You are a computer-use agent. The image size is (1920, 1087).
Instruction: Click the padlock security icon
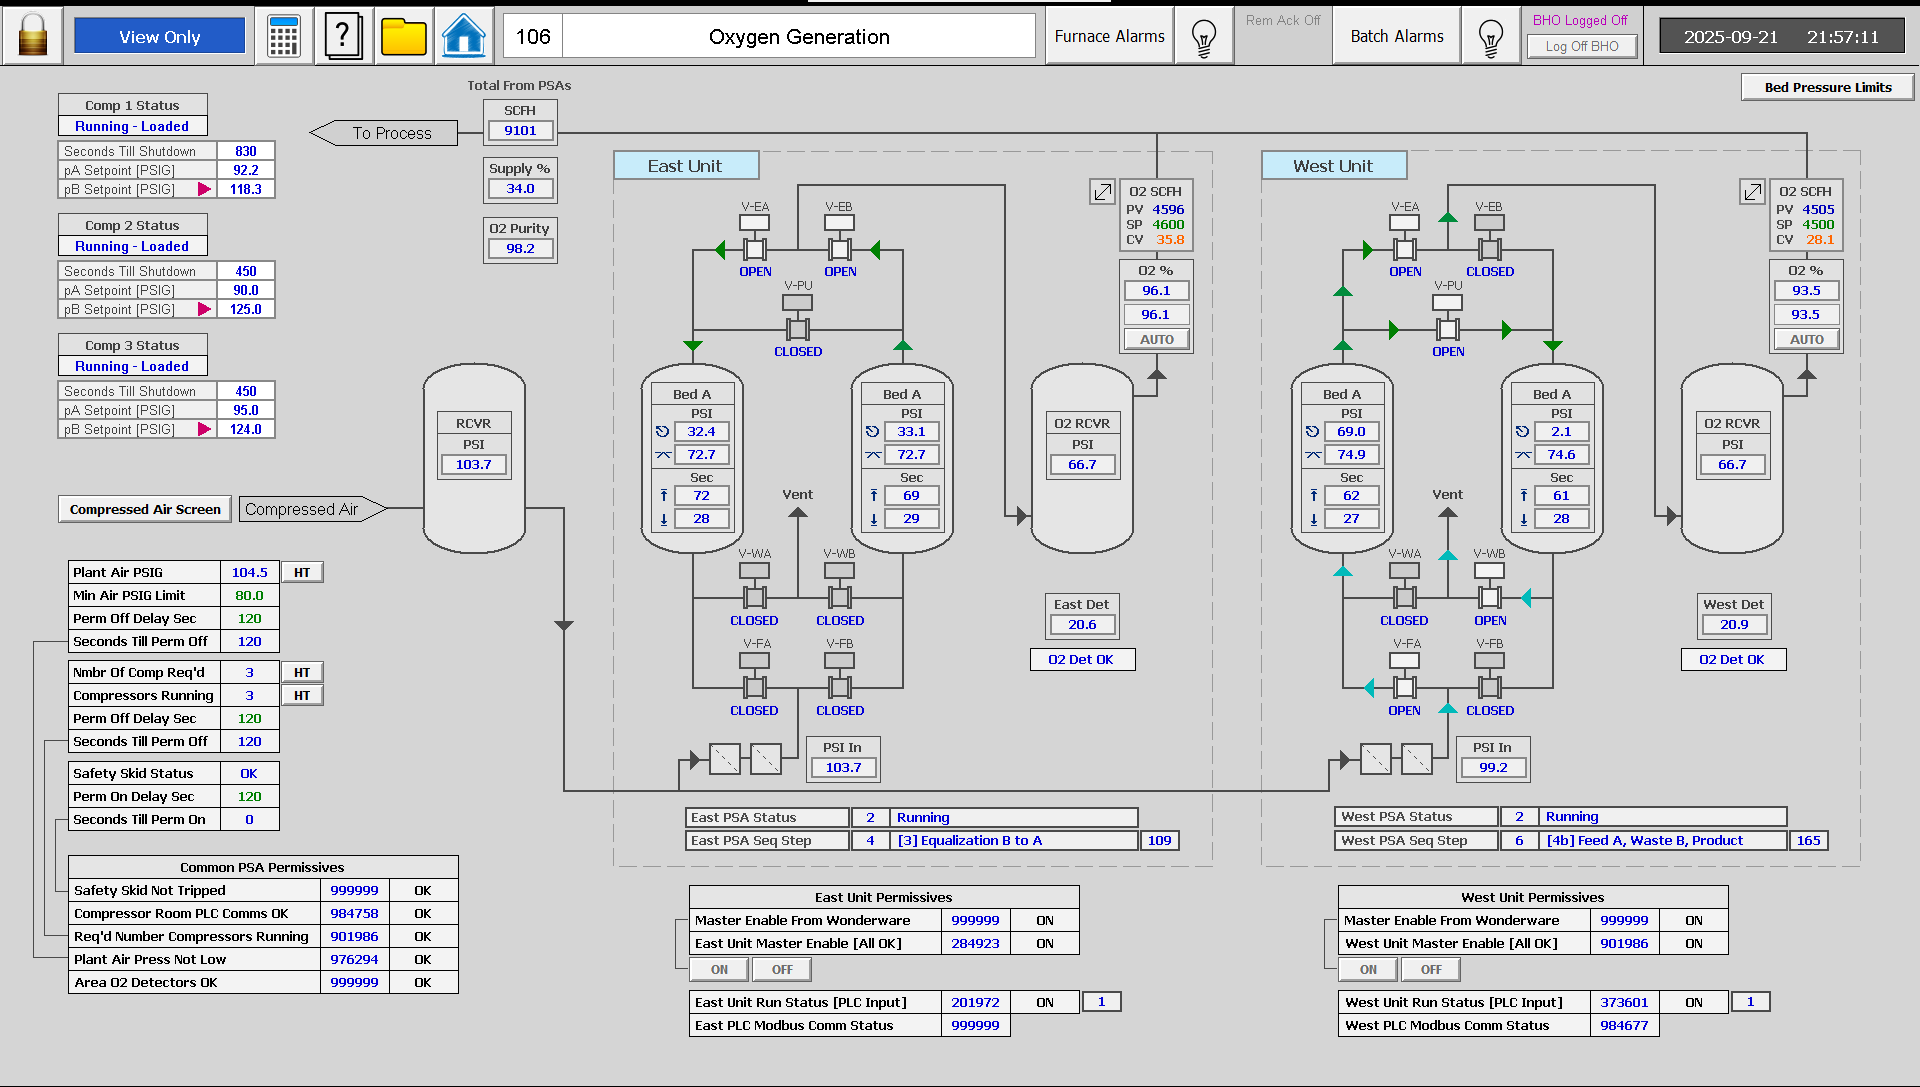32,34
